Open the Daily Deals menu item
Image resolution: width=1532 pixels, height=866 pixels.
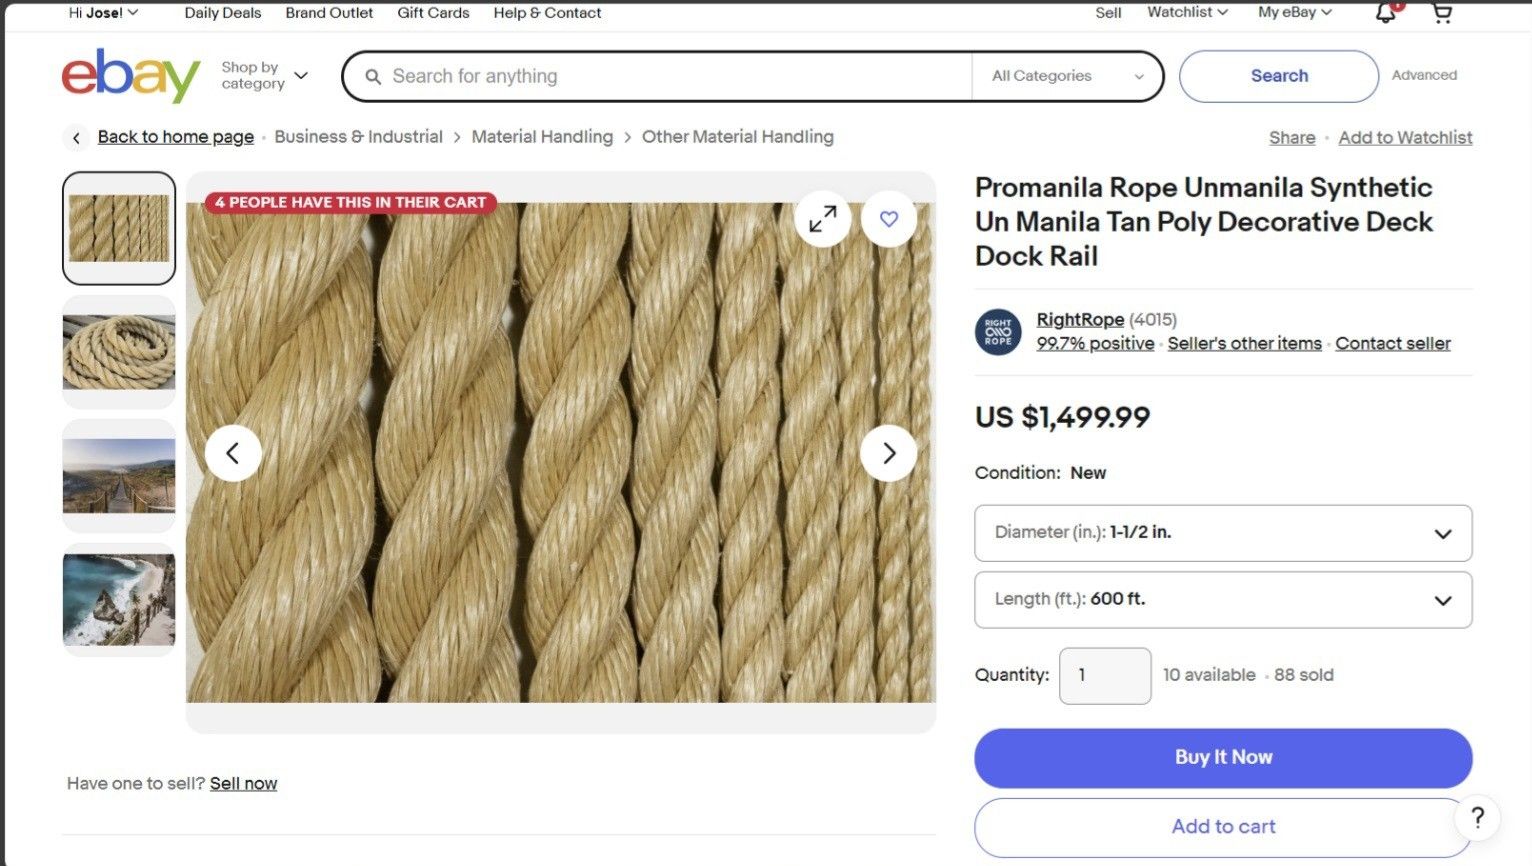(223, 13)
